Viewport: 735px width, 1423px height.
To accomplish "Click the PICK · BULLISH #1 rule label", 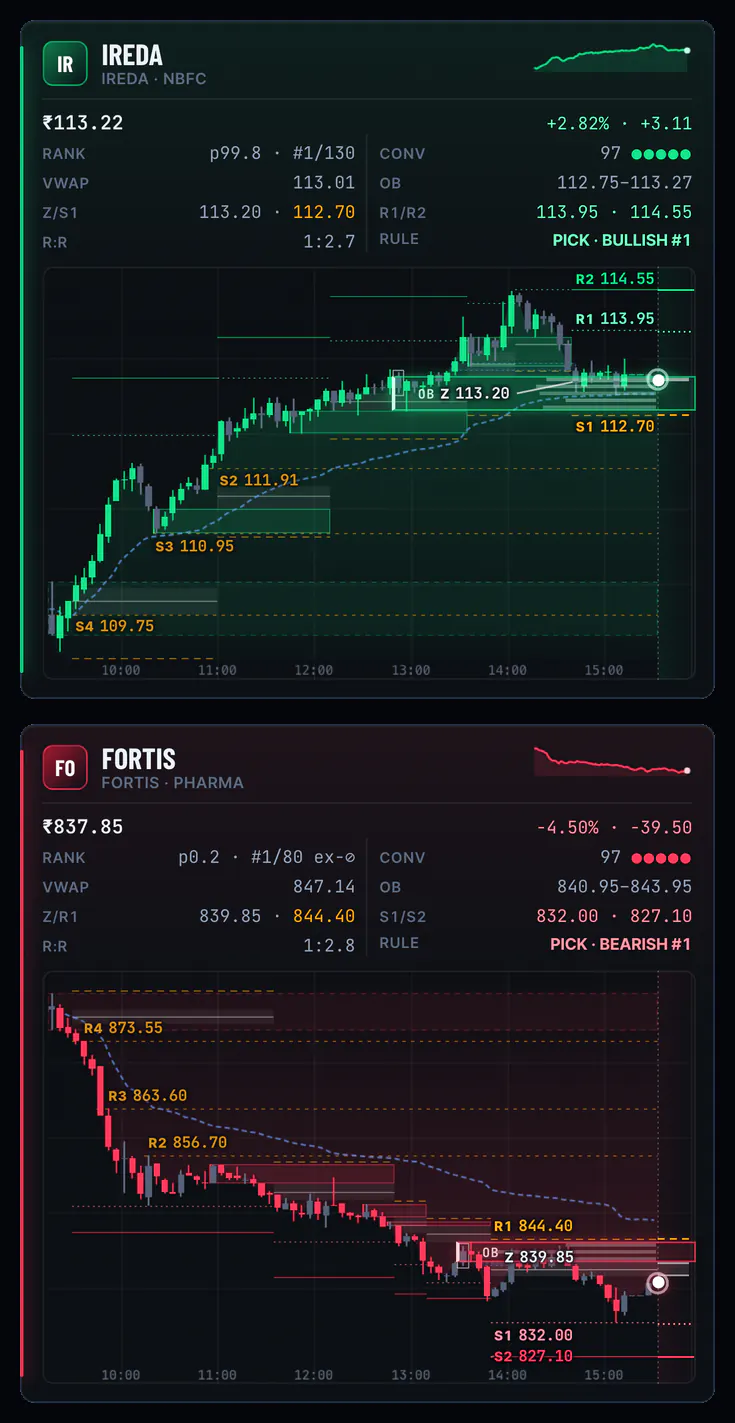I will 621,241.
